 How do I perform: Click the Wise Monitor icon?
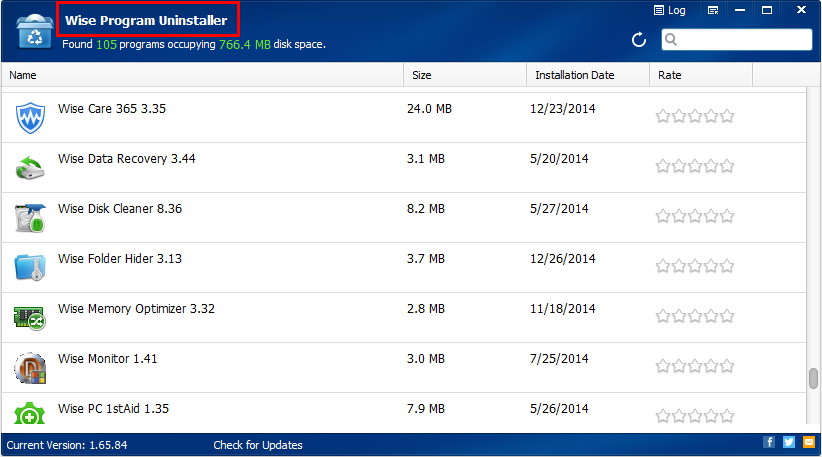[30, 367]
